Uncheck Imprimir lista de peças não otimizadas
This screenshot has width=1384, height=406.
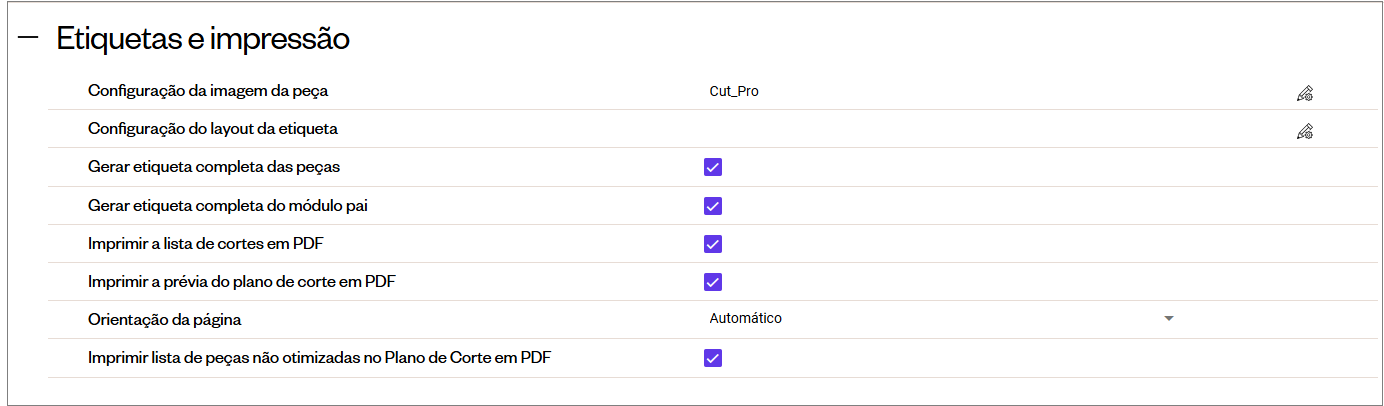tap(713, 358)
